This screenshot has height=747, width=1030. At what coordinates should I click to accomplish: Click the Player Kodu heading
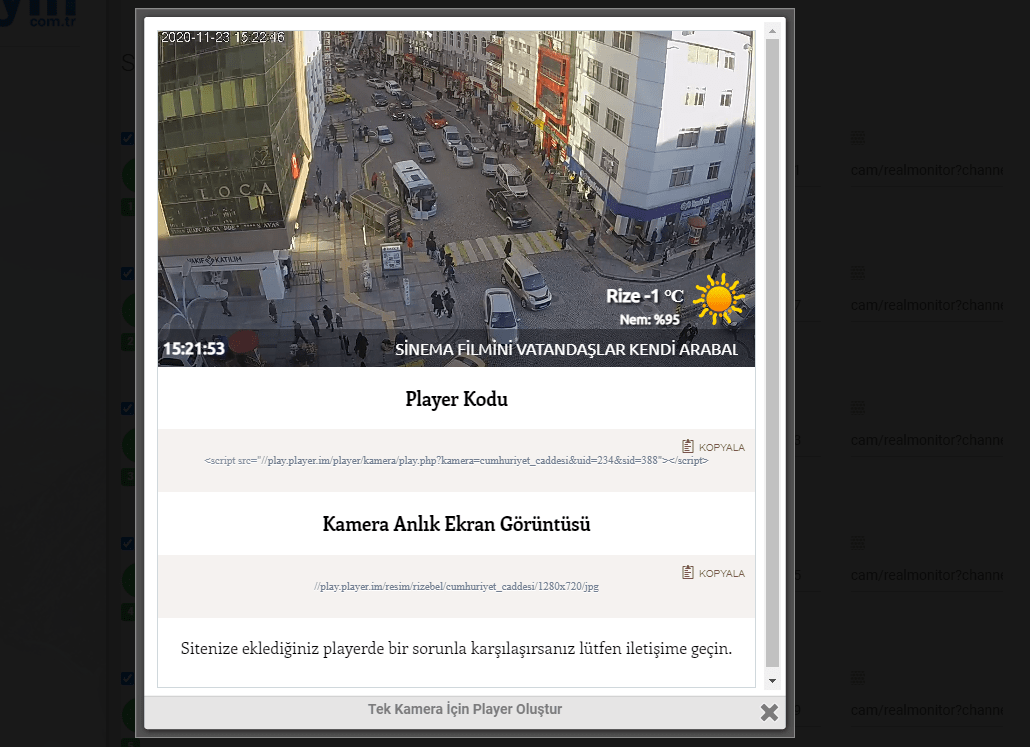click(456, 399)
